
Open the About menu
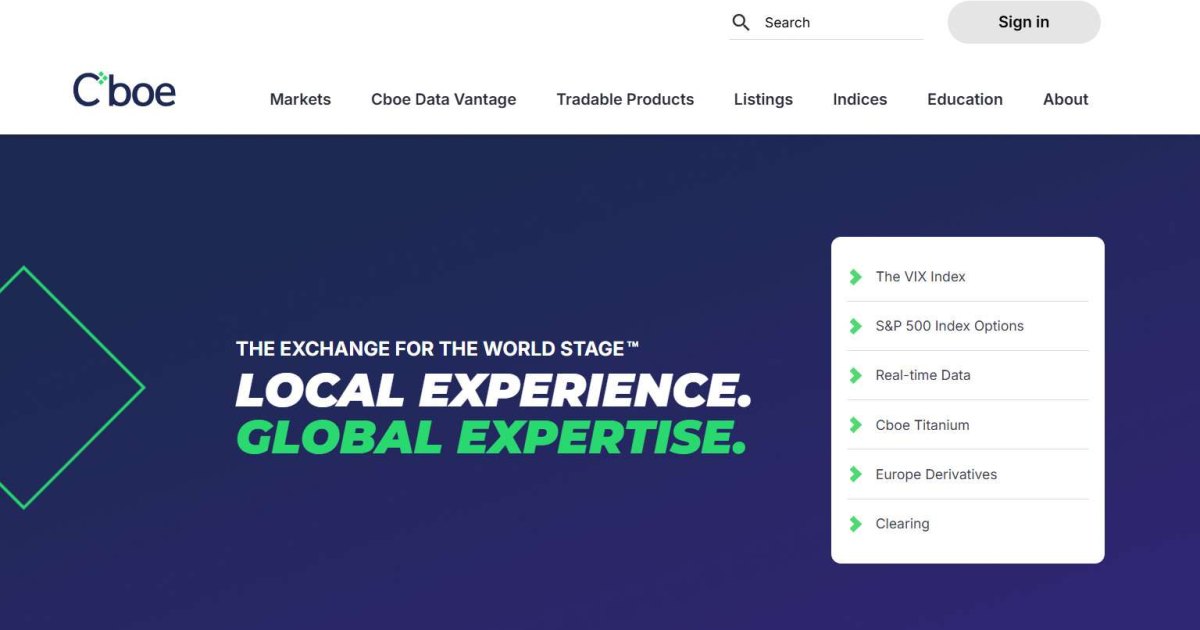tap(1066, 99)
